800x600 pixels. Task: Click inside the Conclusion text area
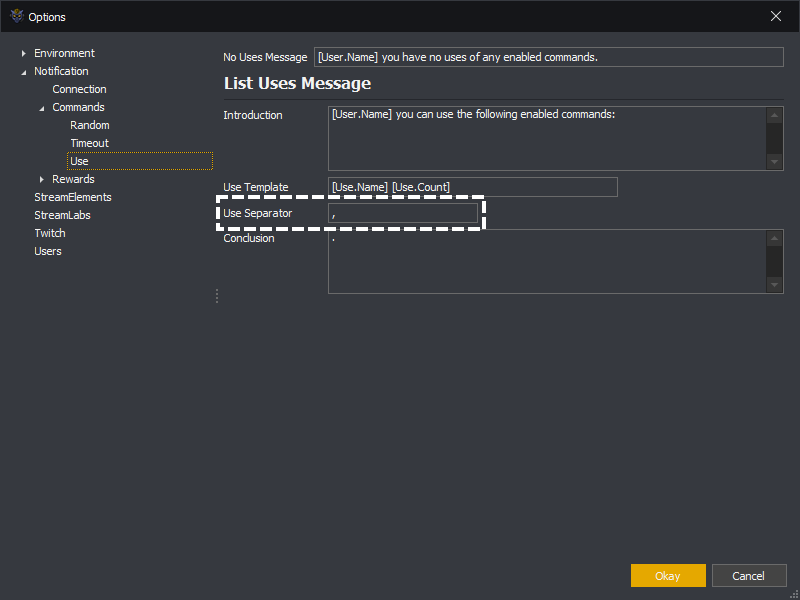click(547, 261)
